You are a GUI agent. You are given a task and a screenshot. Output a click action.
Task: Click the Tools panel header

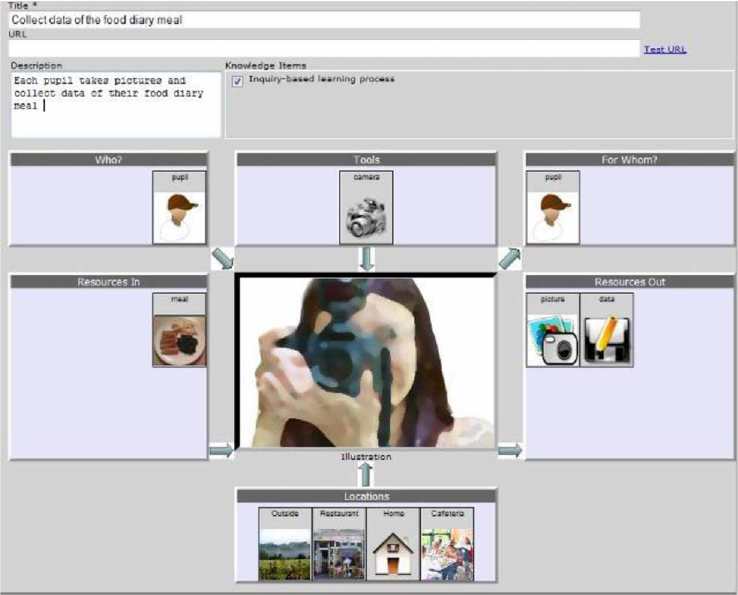click(x=366, y=159)
